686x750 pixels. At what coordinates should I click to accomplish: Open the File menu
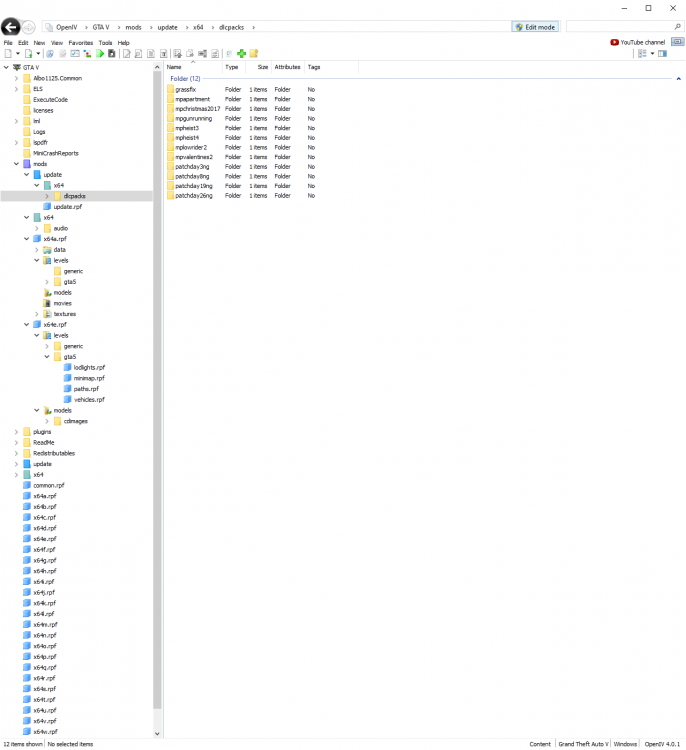click(x=8, y=43)
